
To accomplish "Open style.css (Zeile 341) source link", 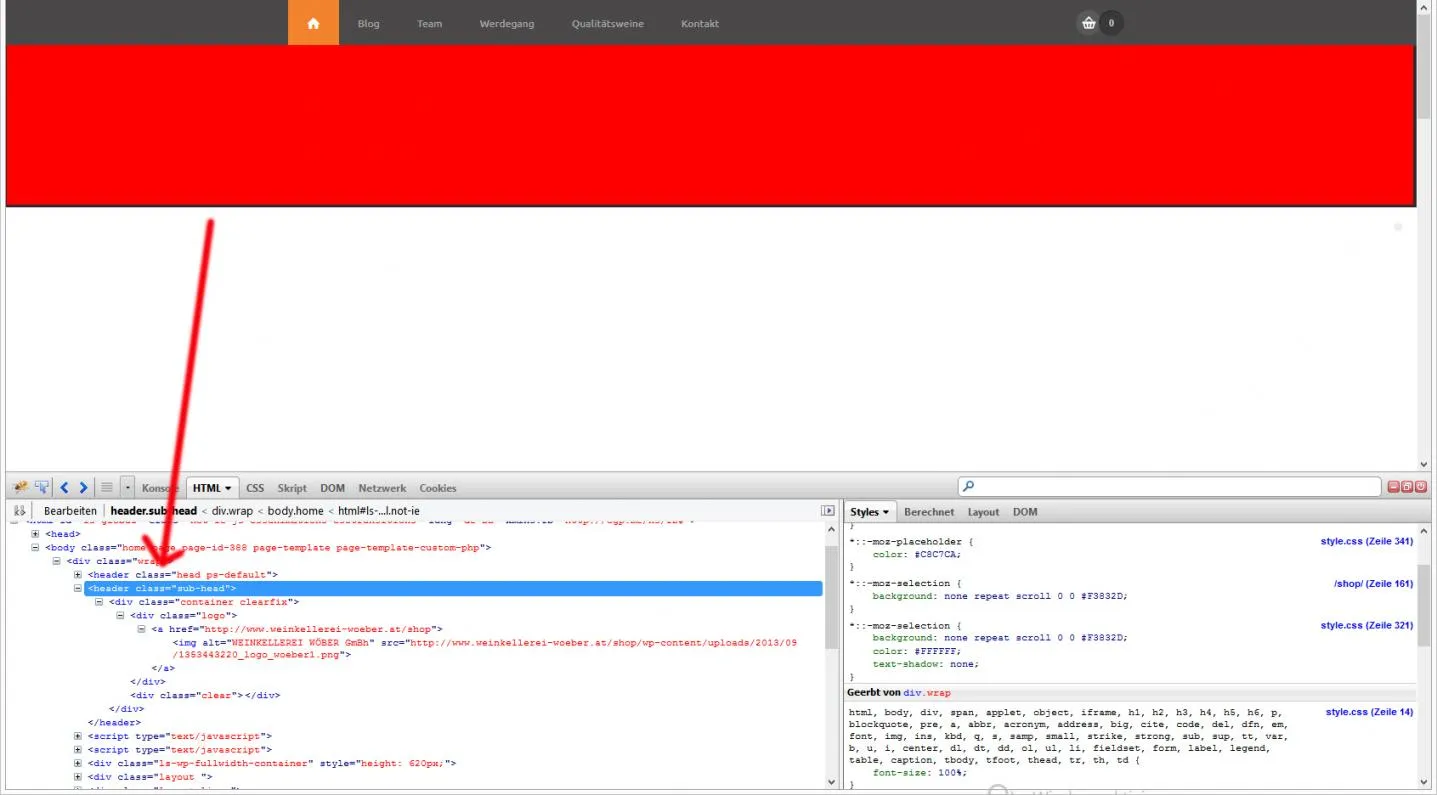I will coord(1366,541).
